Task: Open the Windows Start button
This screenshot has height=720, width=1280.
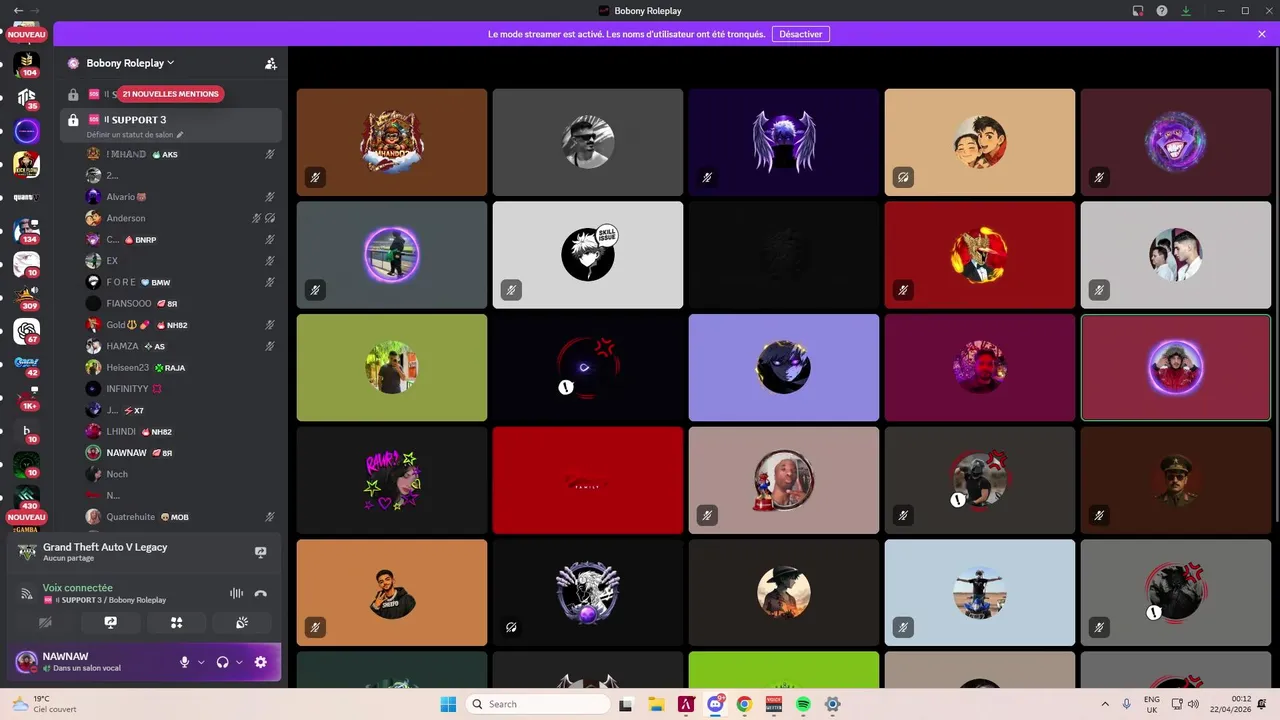Action: 448,704
